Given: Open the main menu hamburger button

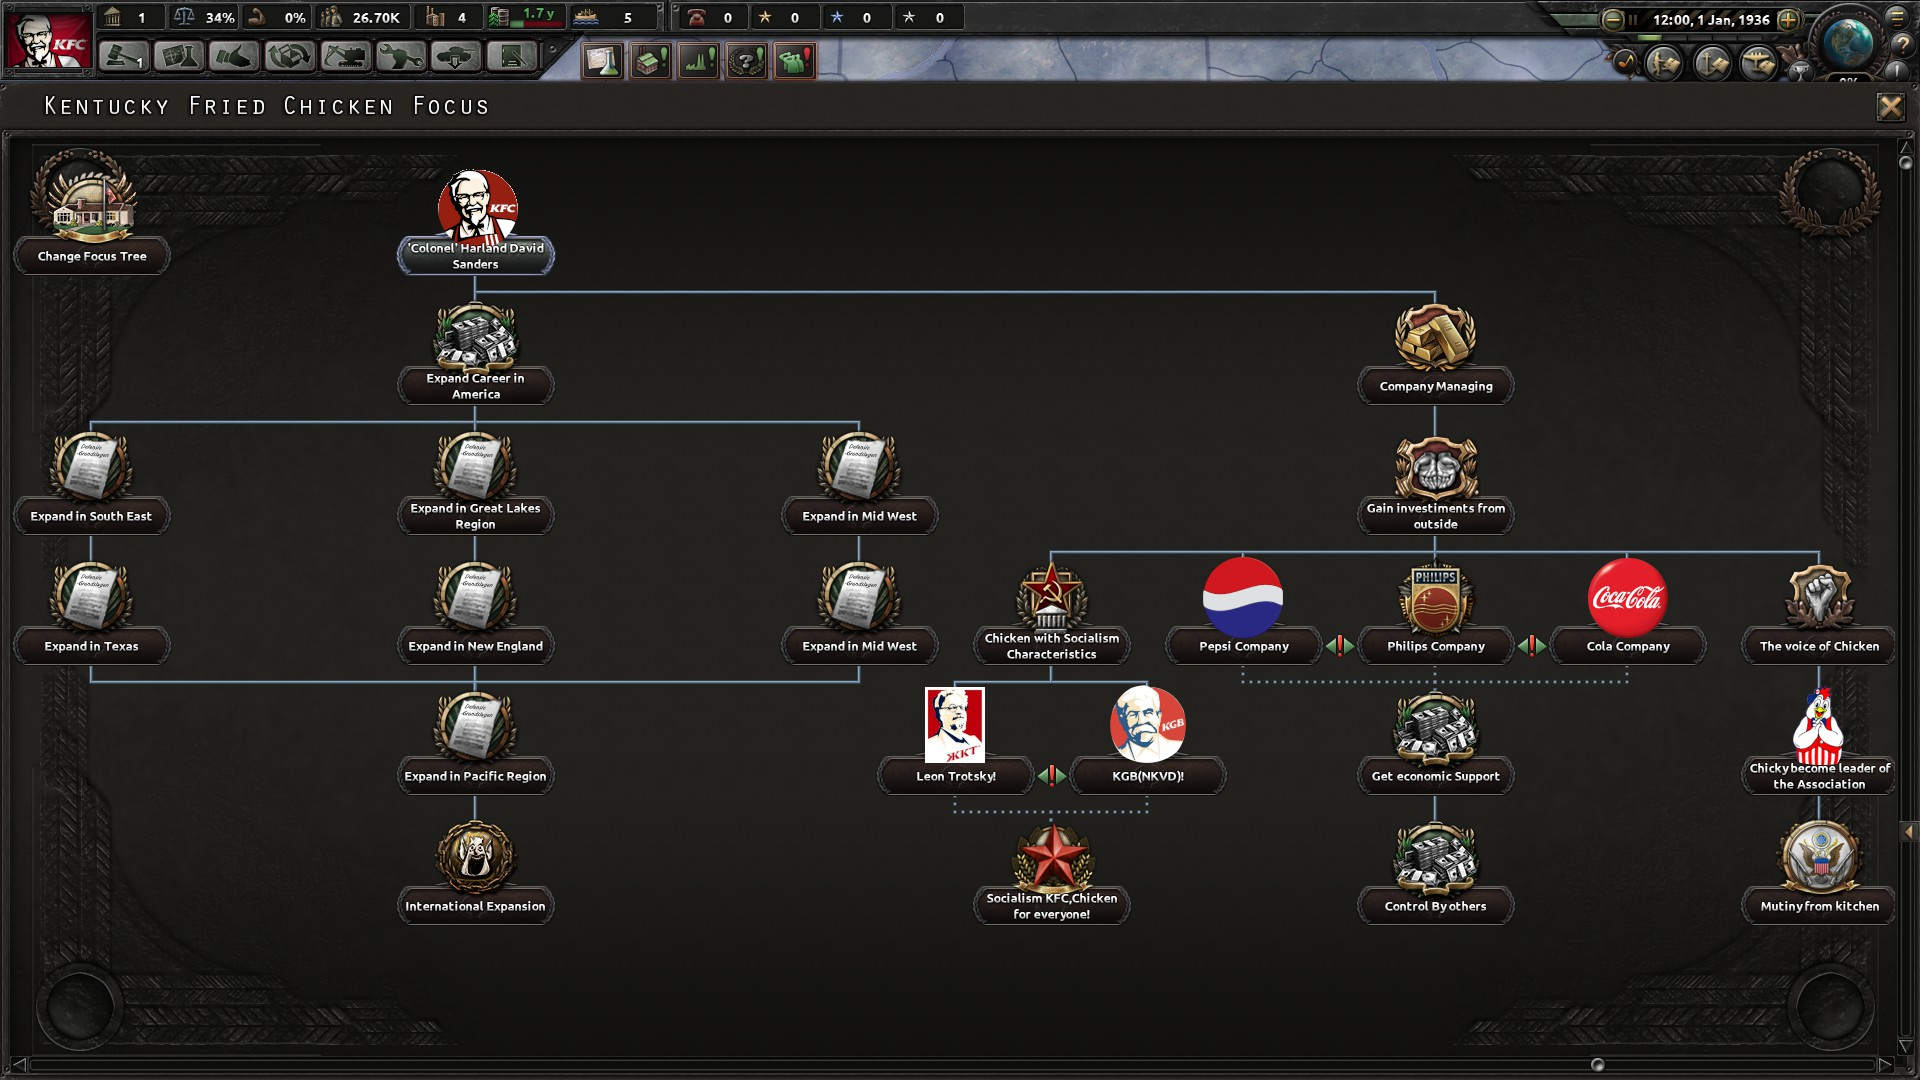Looking at the screenshot, I should (x=1897, y=16).
